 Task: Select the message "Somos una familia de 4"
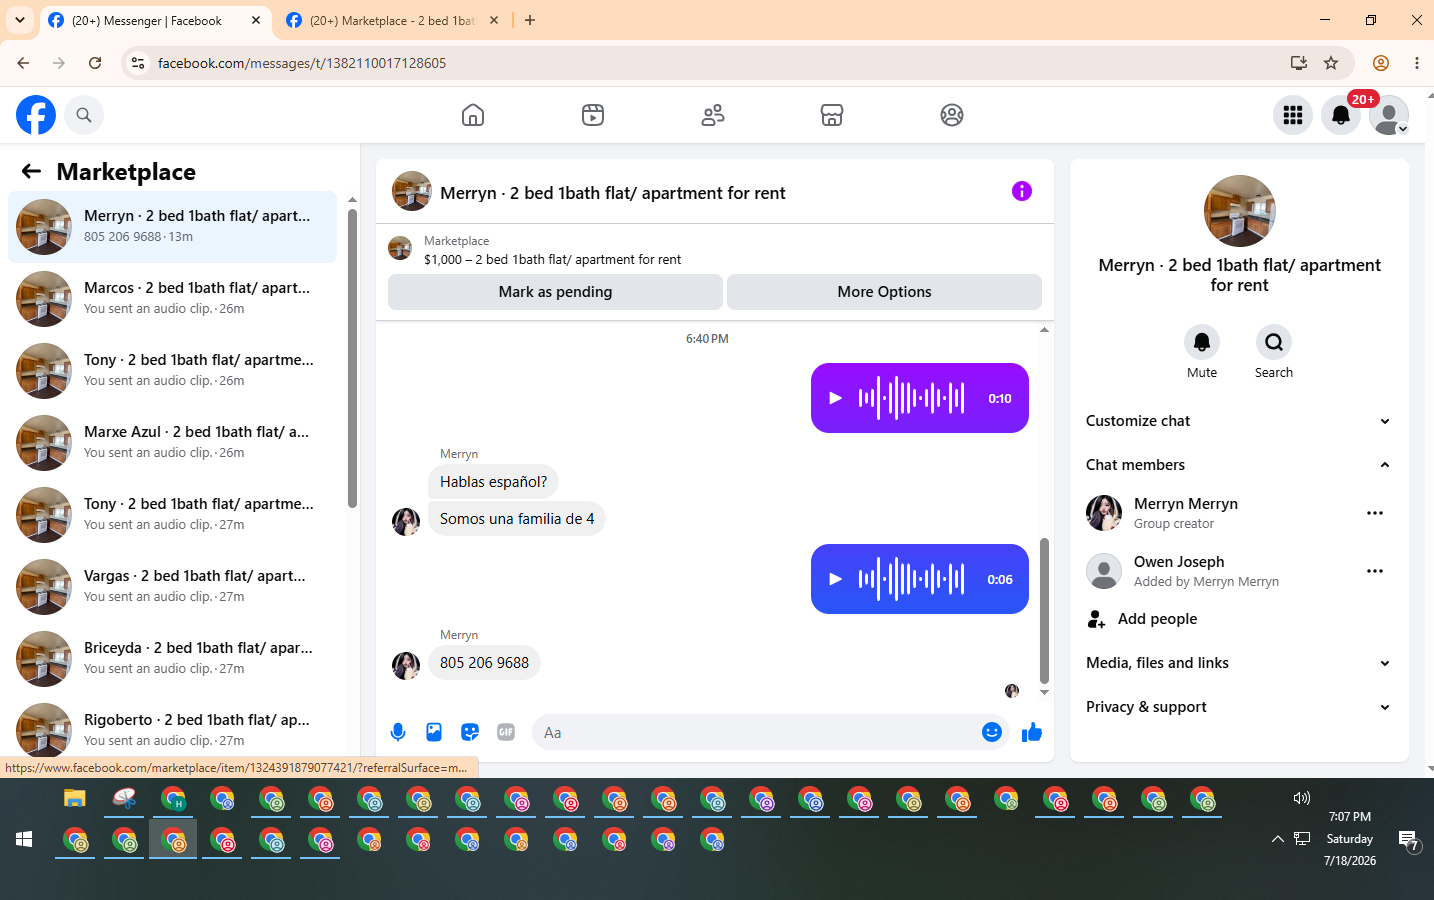coord(517,519)
